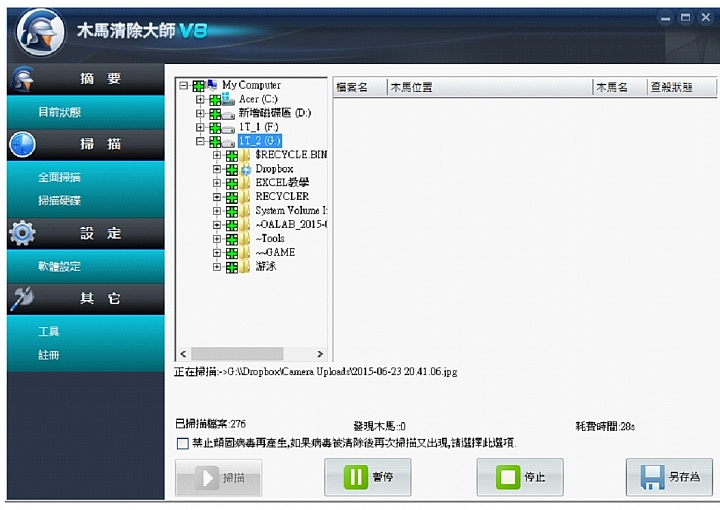This screenshot has width=720, height=510.
Task: Click the My Computer icon in tree
Action: tap(212, 85)
